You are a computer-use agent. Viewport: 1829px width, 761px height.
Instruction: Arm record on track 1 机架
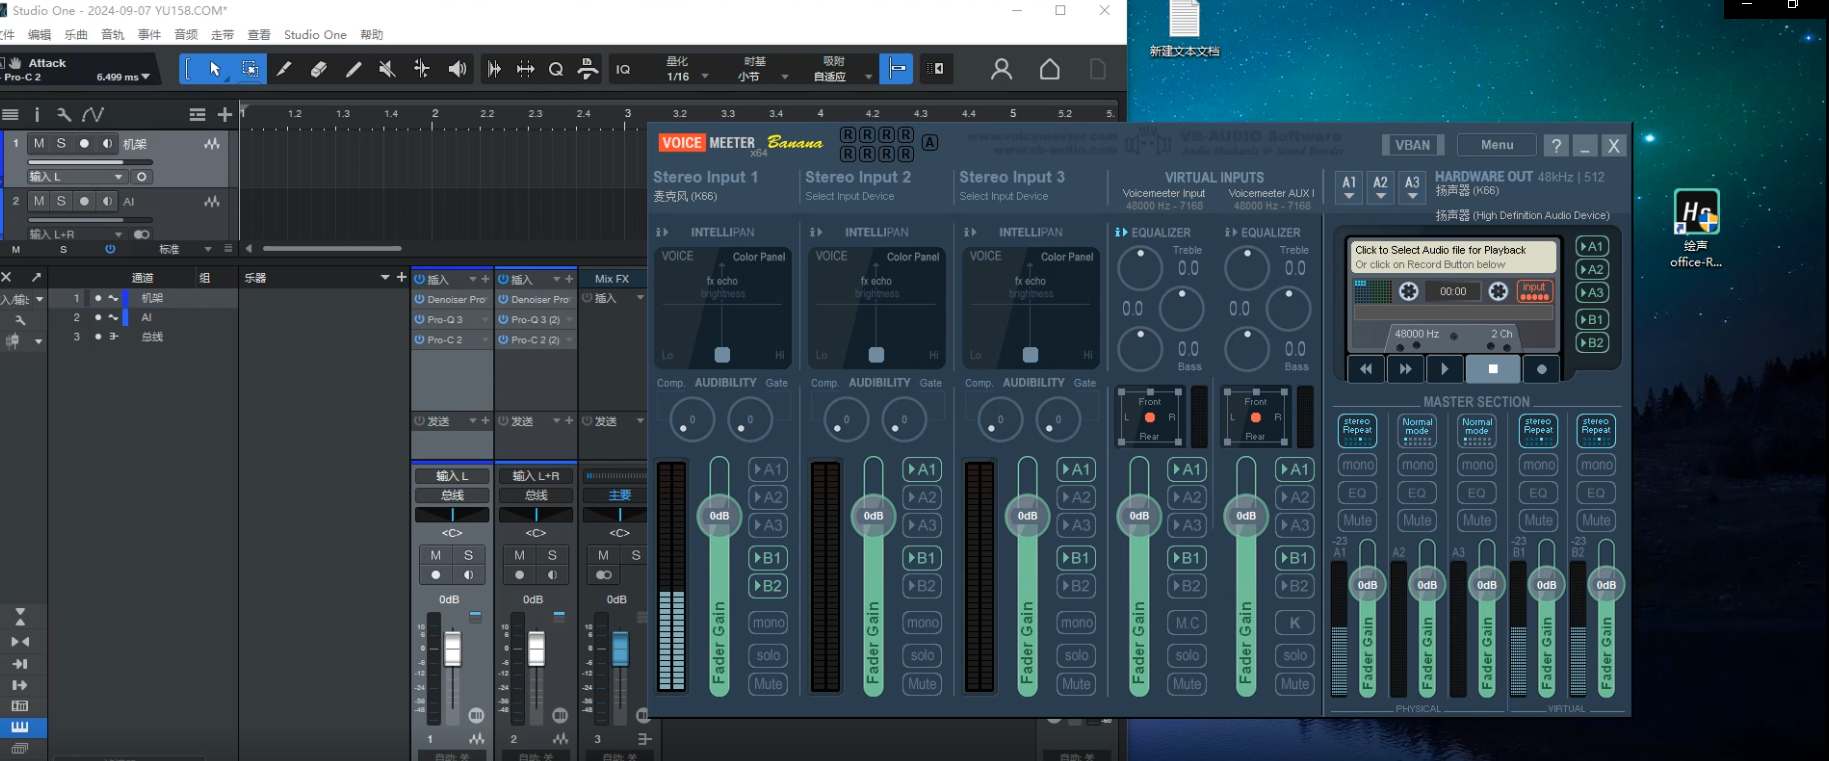(84, 144)
